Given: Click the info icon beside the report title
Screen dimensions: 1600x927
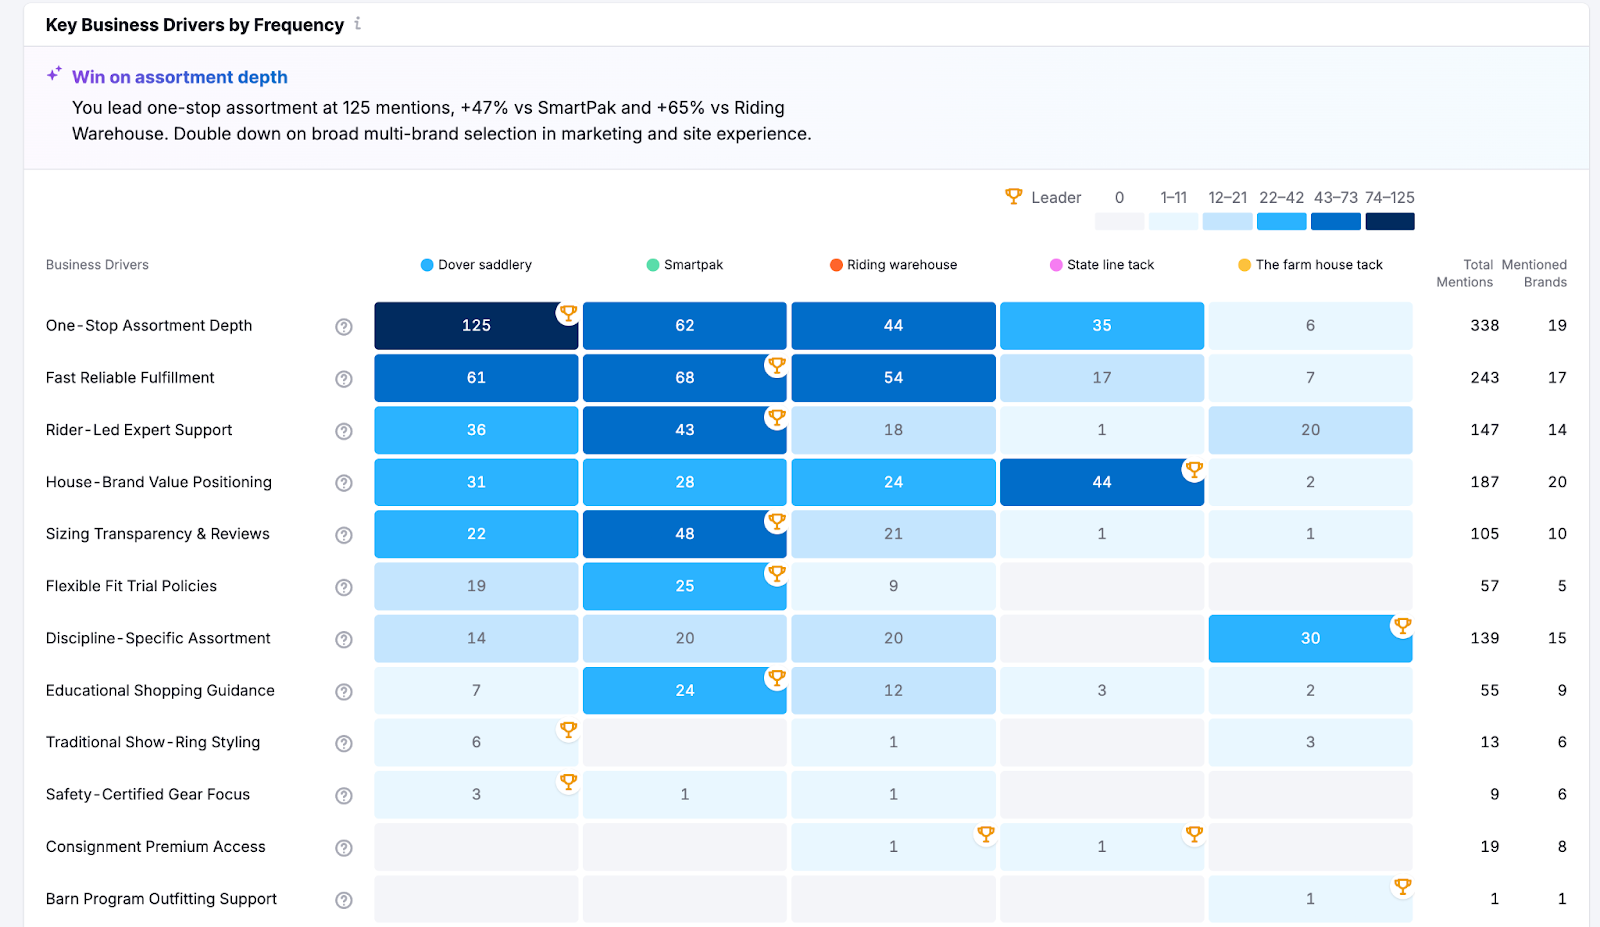Looking at the screenshot, I should point(358,25).
